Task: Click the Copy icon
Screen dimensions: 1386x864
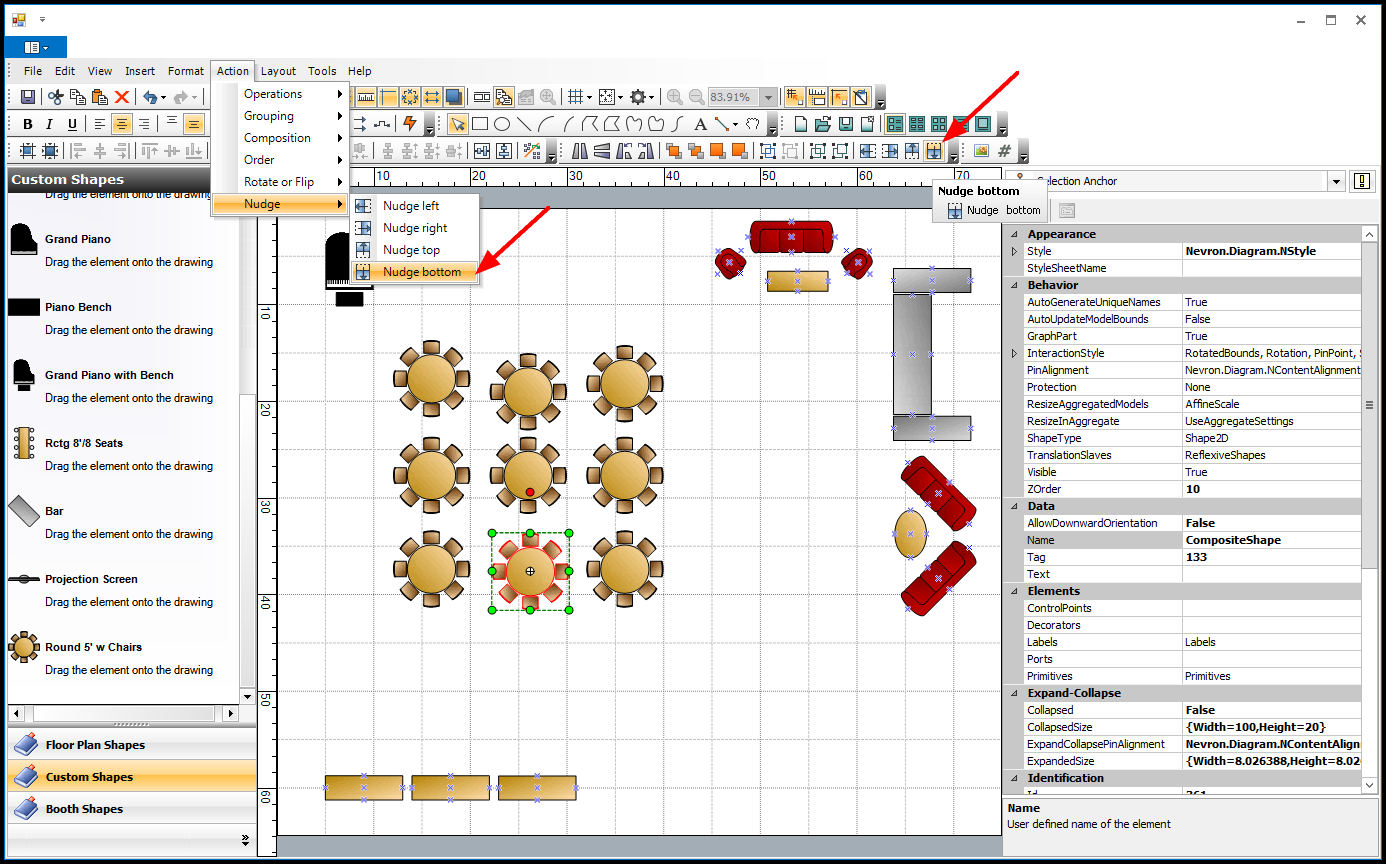Action: tap(78, 97)
